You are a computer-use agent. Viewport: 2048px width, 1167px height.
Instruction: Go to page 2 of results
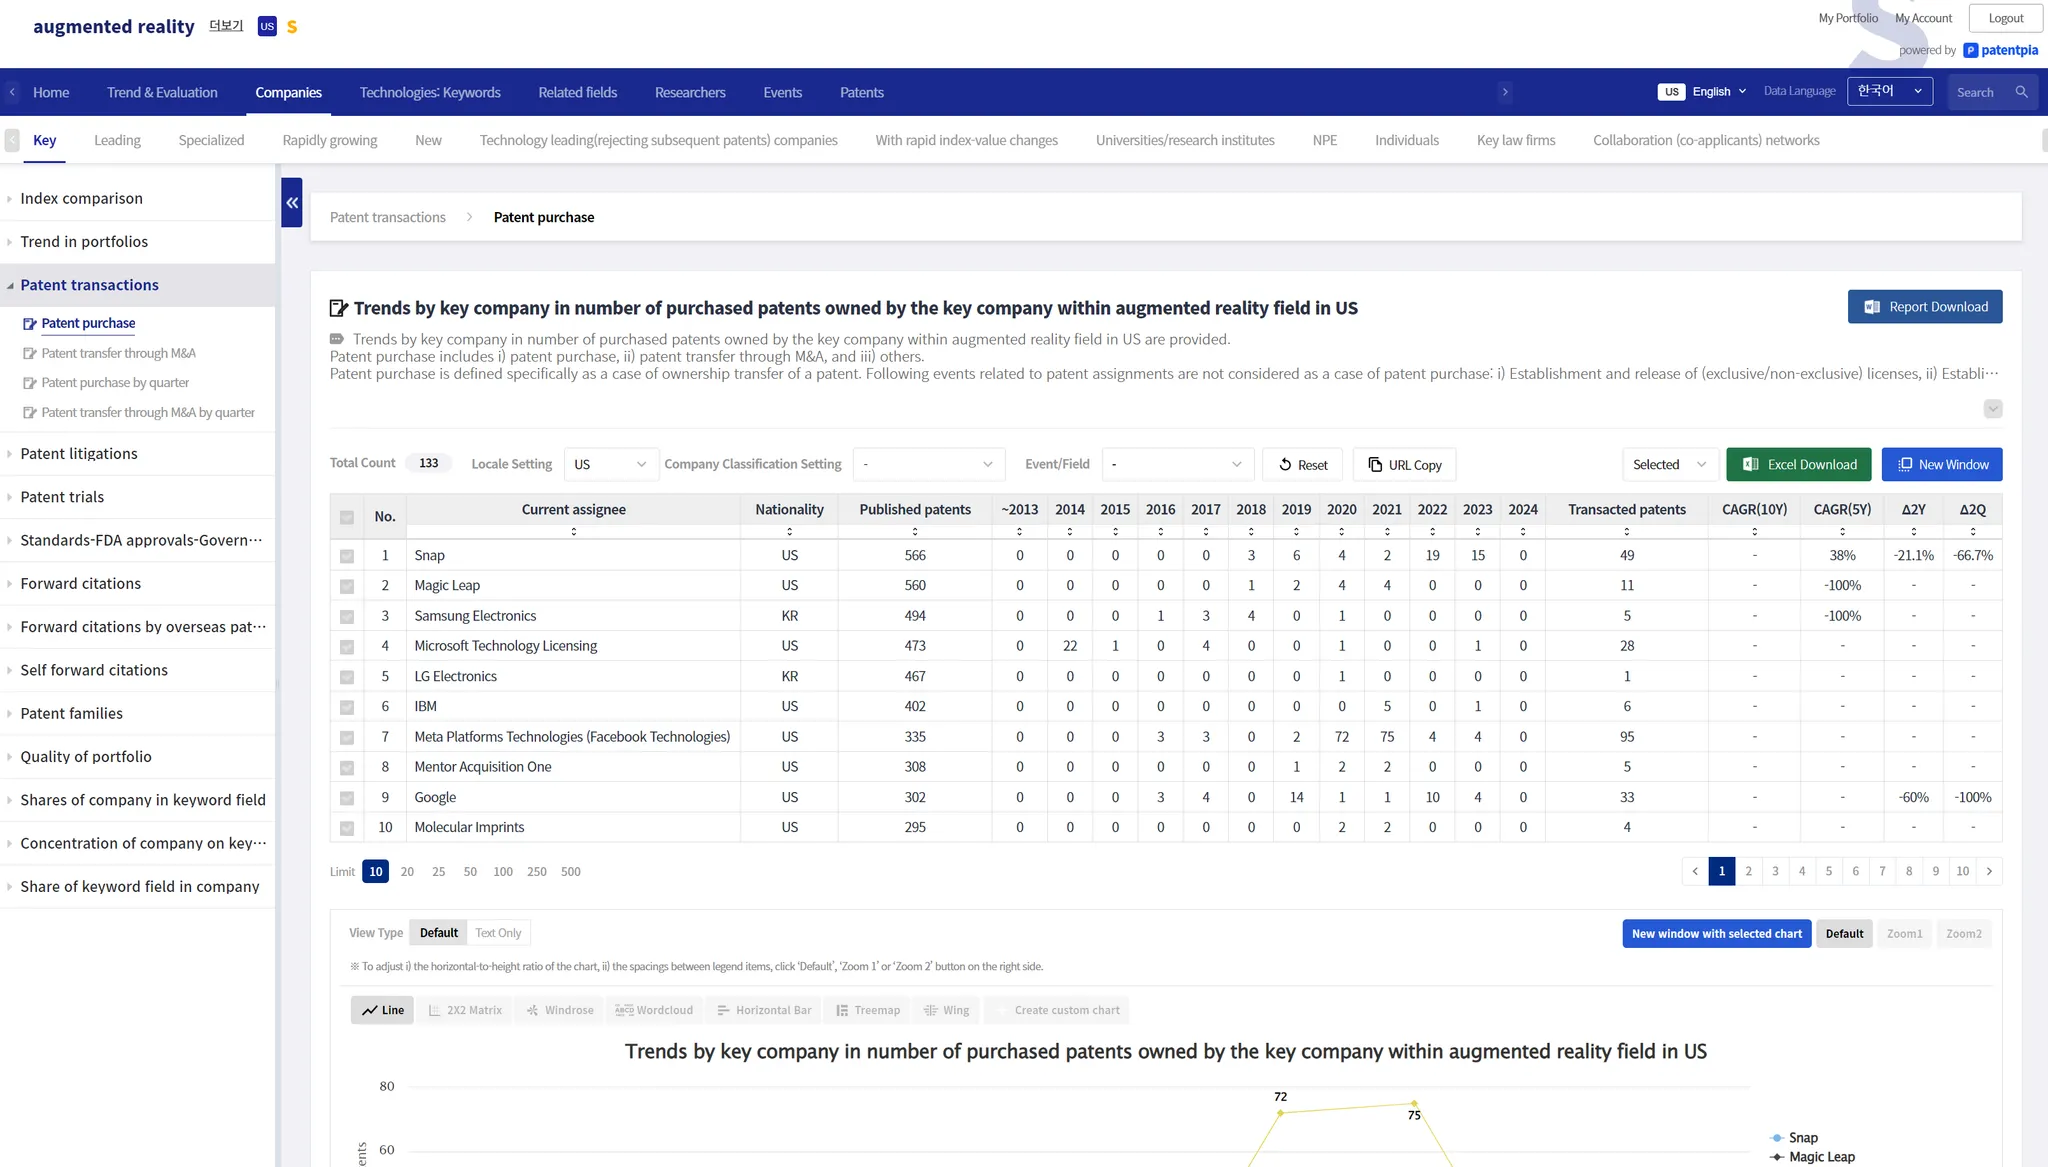[1748, 871]
